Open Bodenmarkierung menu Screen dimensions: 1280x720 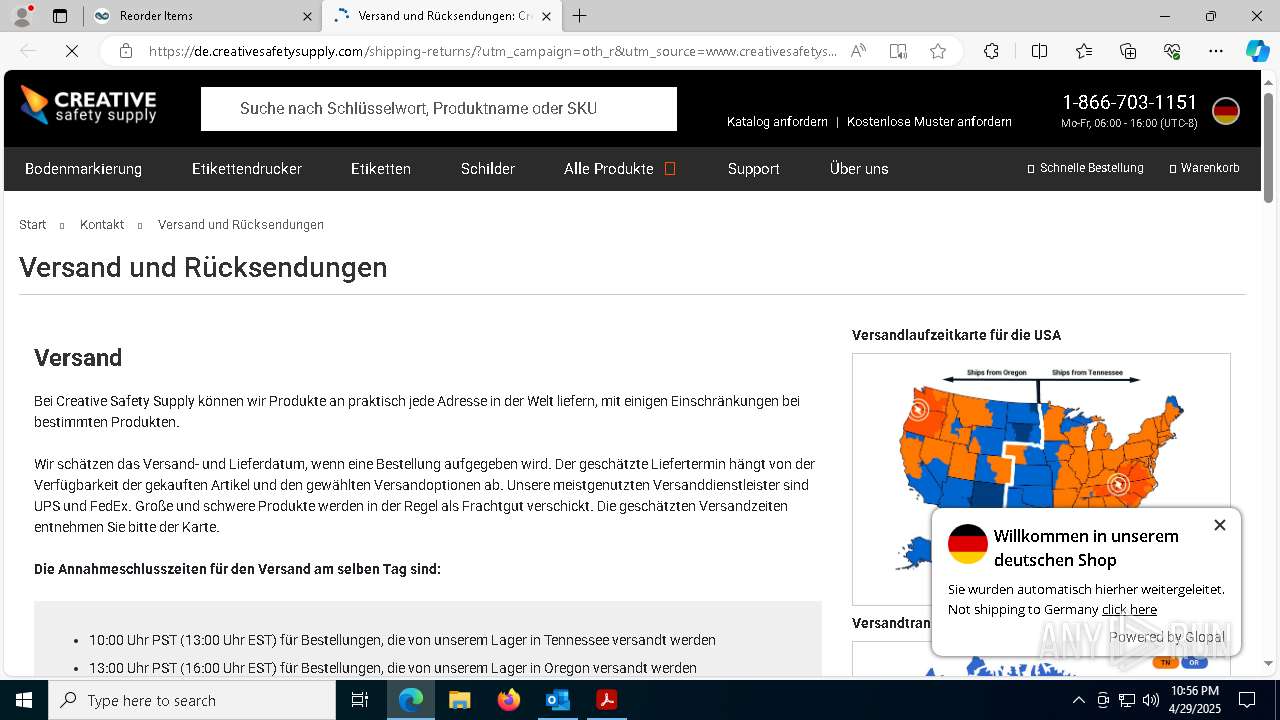pos(83,169)
